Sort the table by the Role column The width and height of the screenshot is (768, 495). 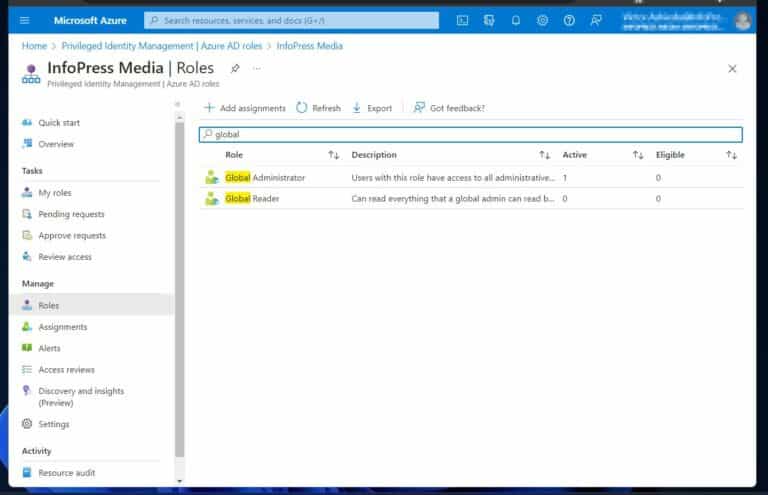tap(334, 155)
